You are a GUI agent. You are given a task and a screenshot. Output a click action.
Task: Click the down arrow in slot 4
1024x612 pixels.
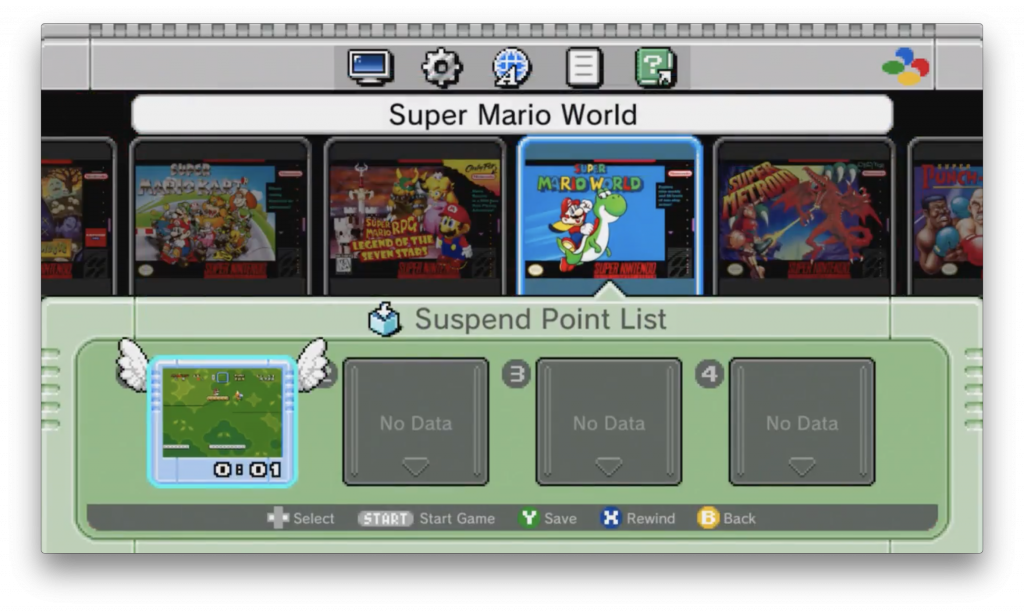[x=801, y=466]
